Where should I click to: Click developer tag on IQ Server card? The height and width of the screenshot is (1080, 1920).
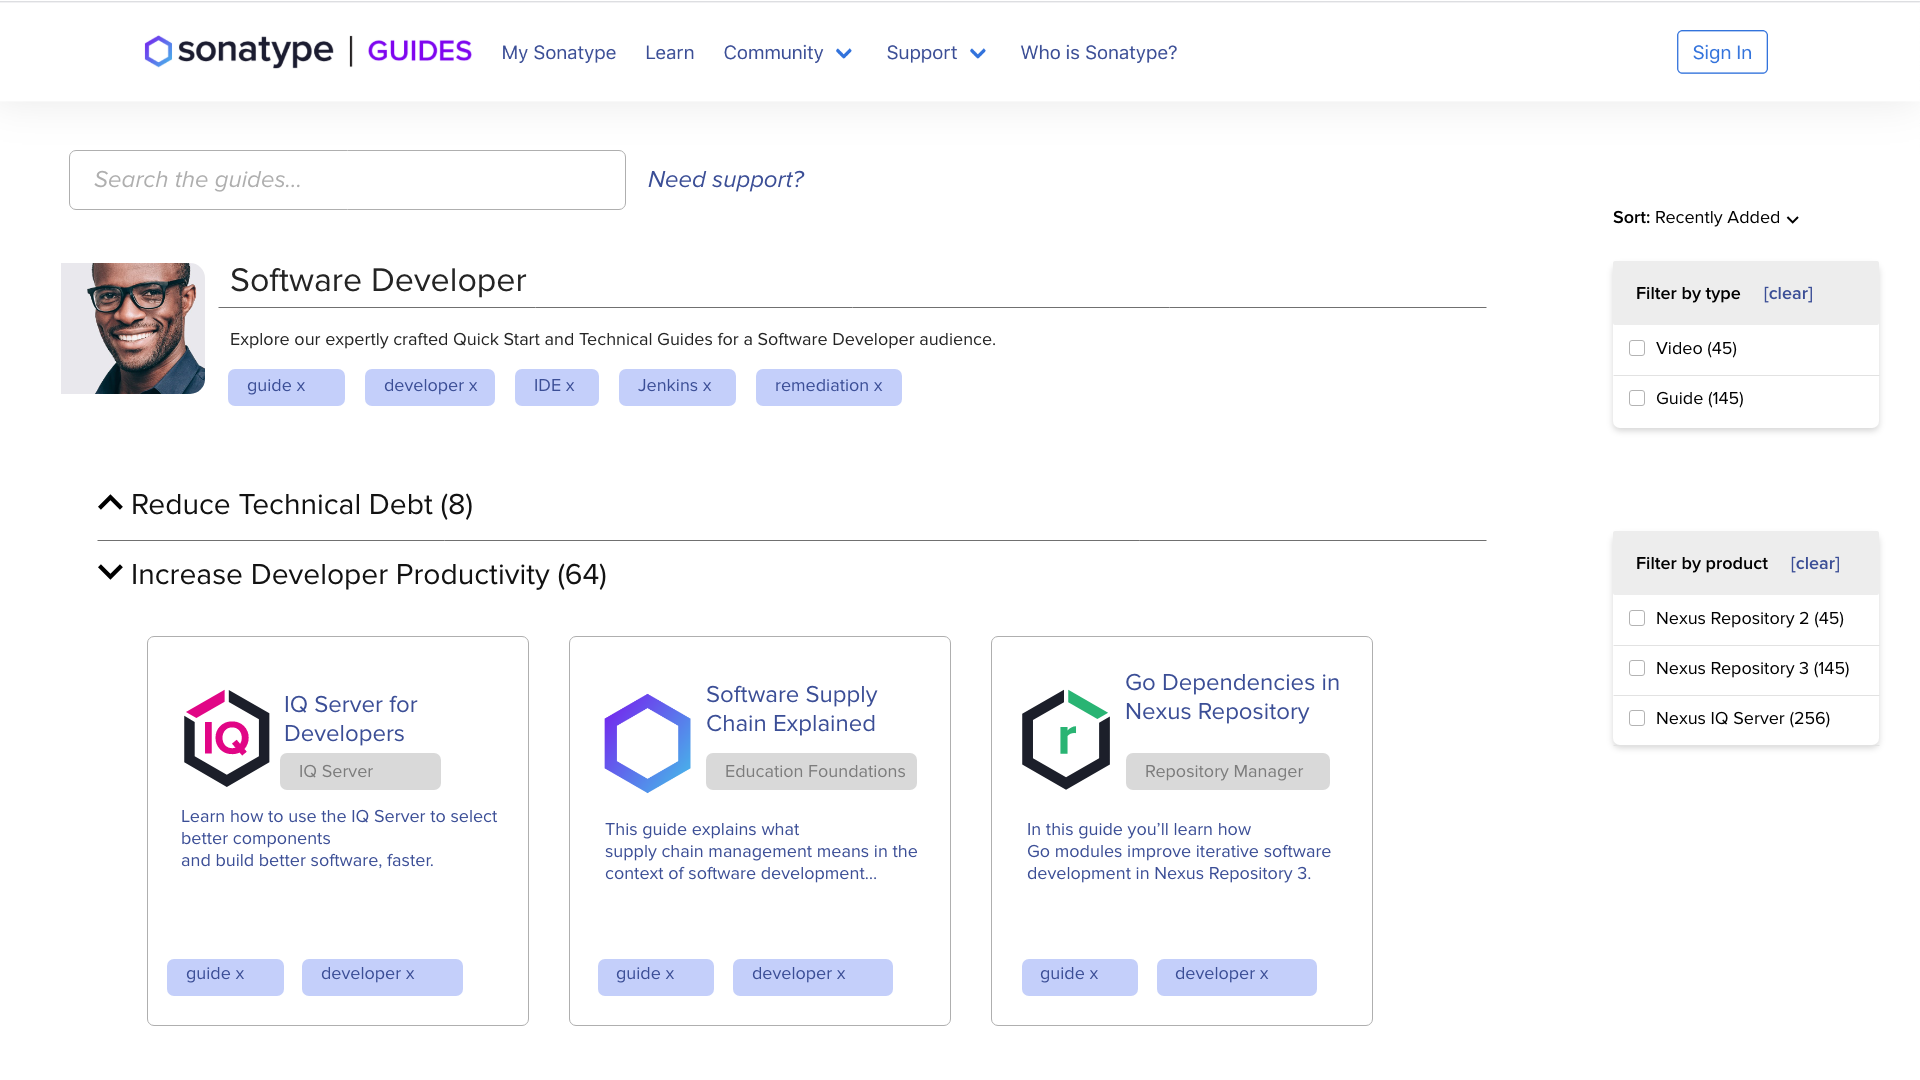point(382,977)
